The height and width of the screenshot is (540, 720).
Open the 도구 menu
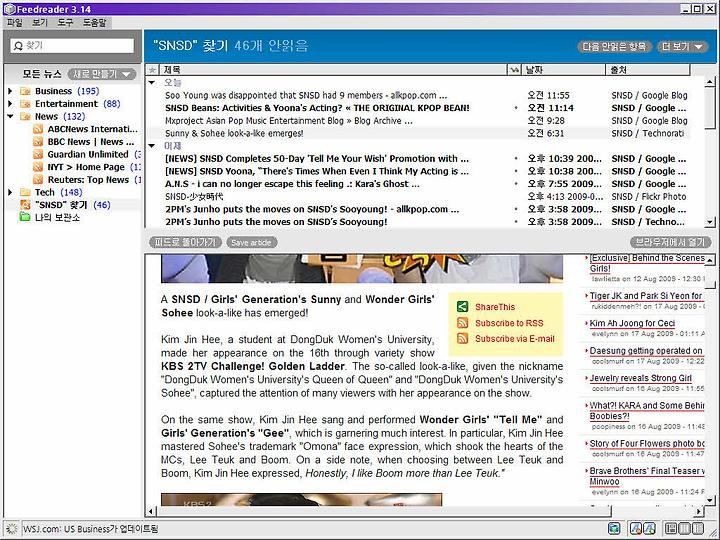tap(65, 22)
